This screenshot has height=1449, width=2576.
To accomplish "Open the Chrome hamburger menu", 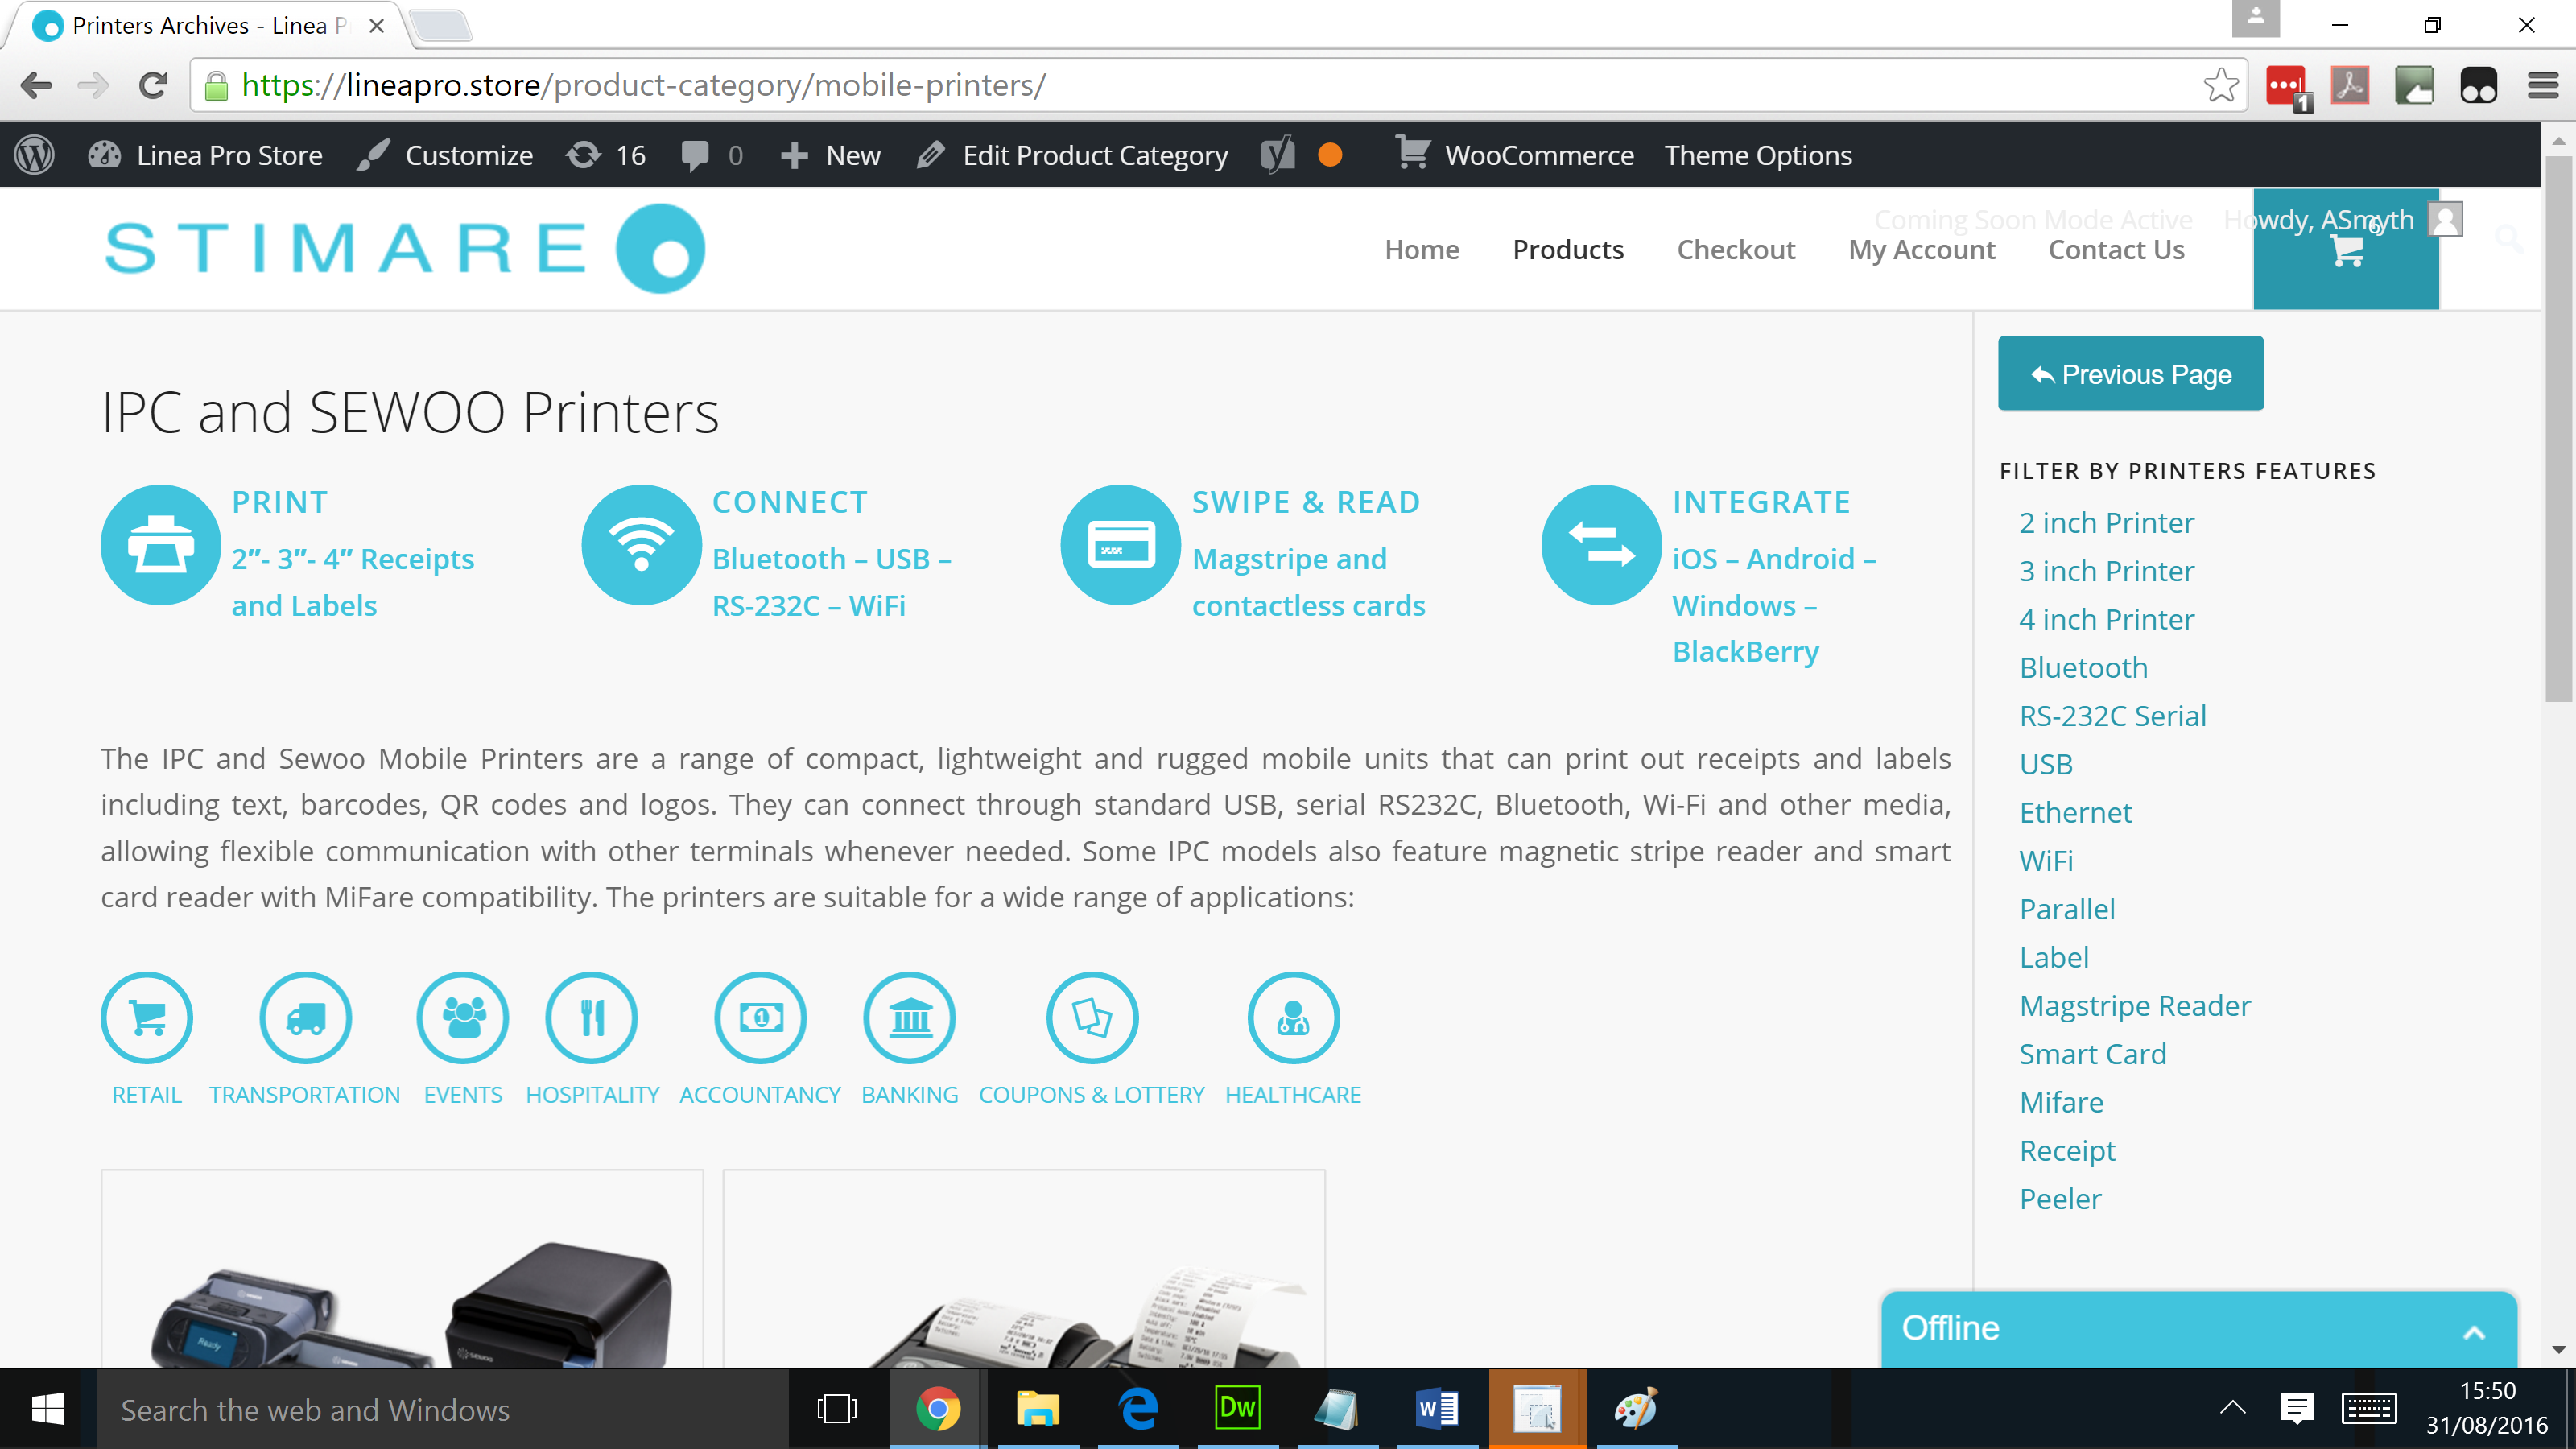I will pos(2542,86).
